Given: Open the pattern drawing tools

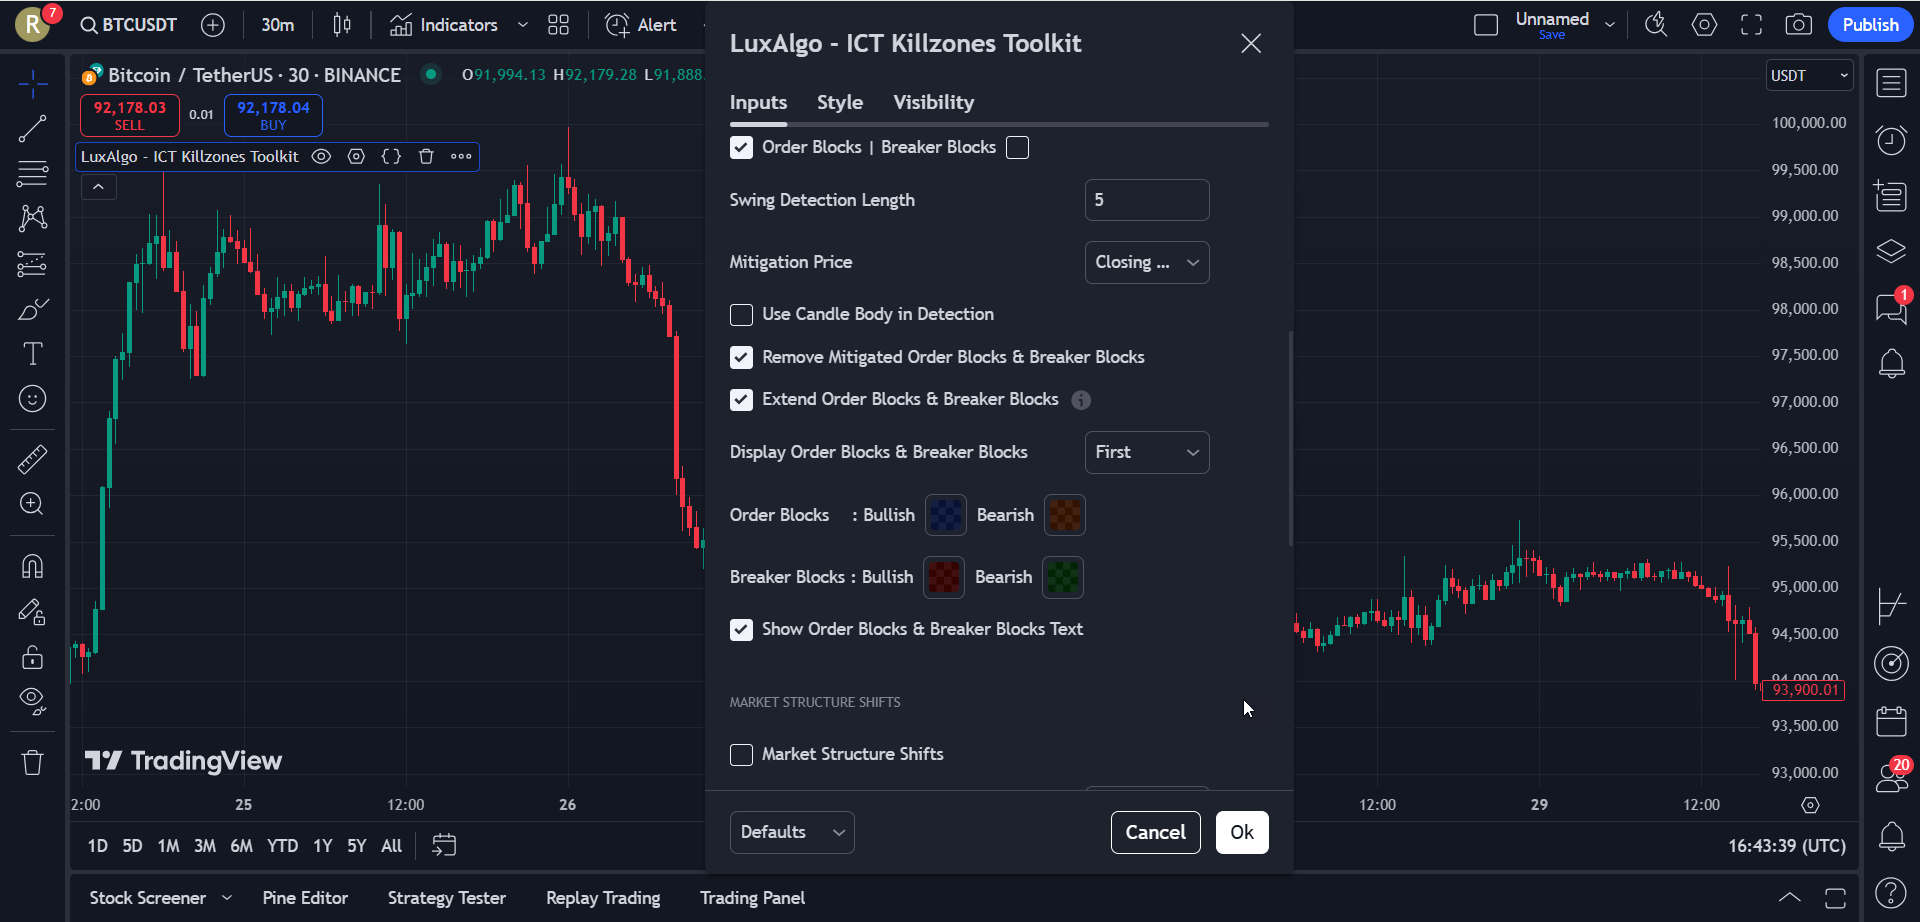Looking at the screenshot, I should (32, 218).
